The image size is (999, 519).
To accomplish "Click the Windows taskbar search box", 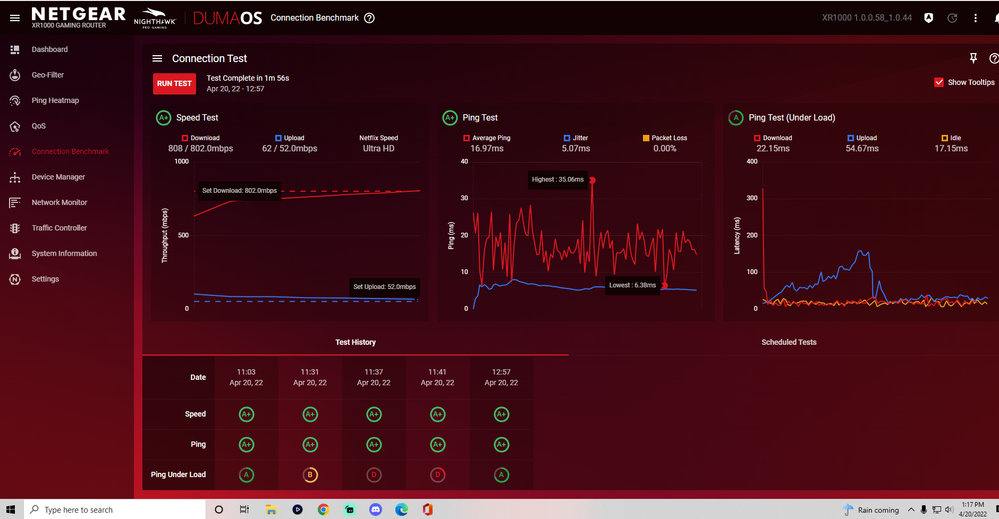I will click(110, 509).
